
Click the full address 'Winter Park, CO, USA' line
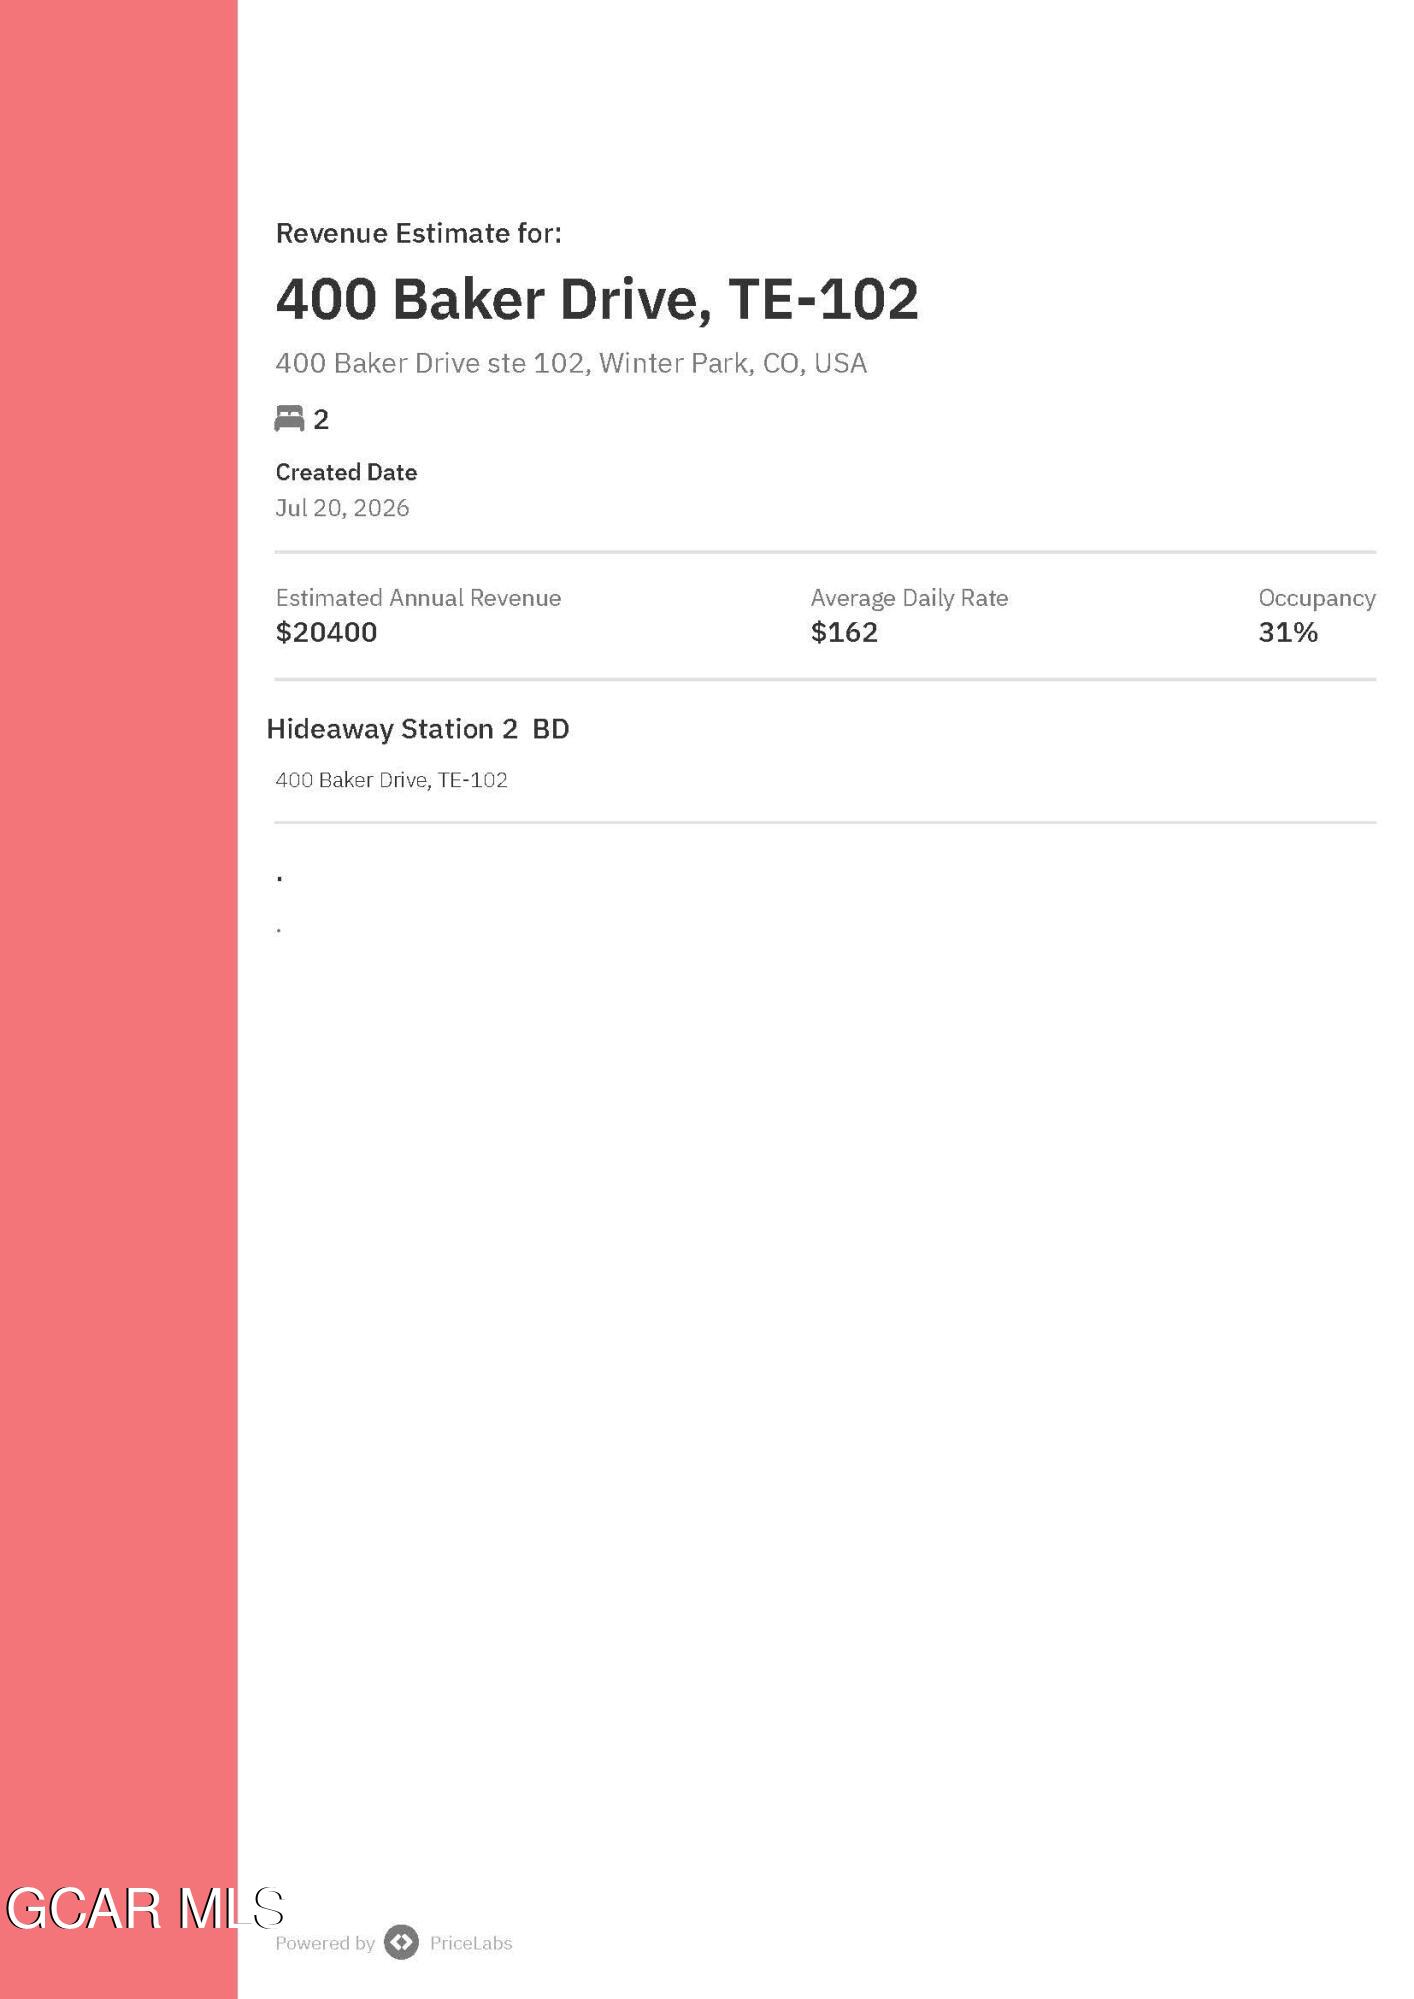[571, 363]
